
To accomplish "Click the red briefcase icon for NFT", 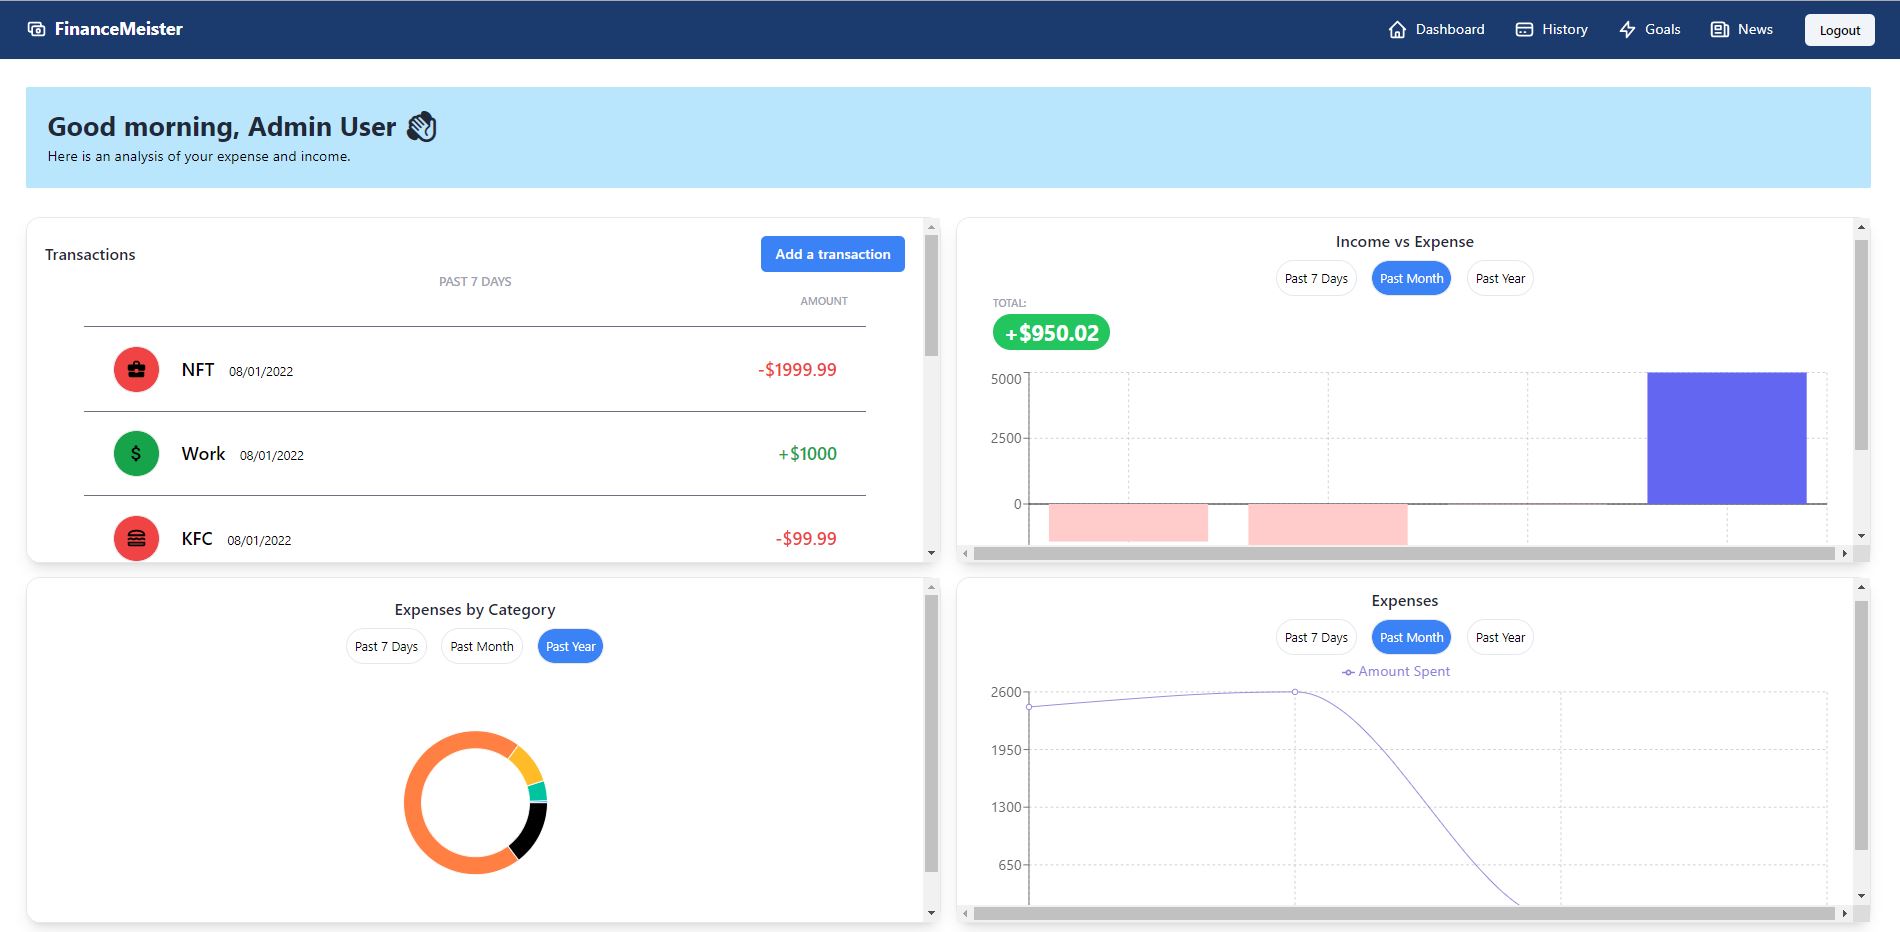I will [136, 369].
